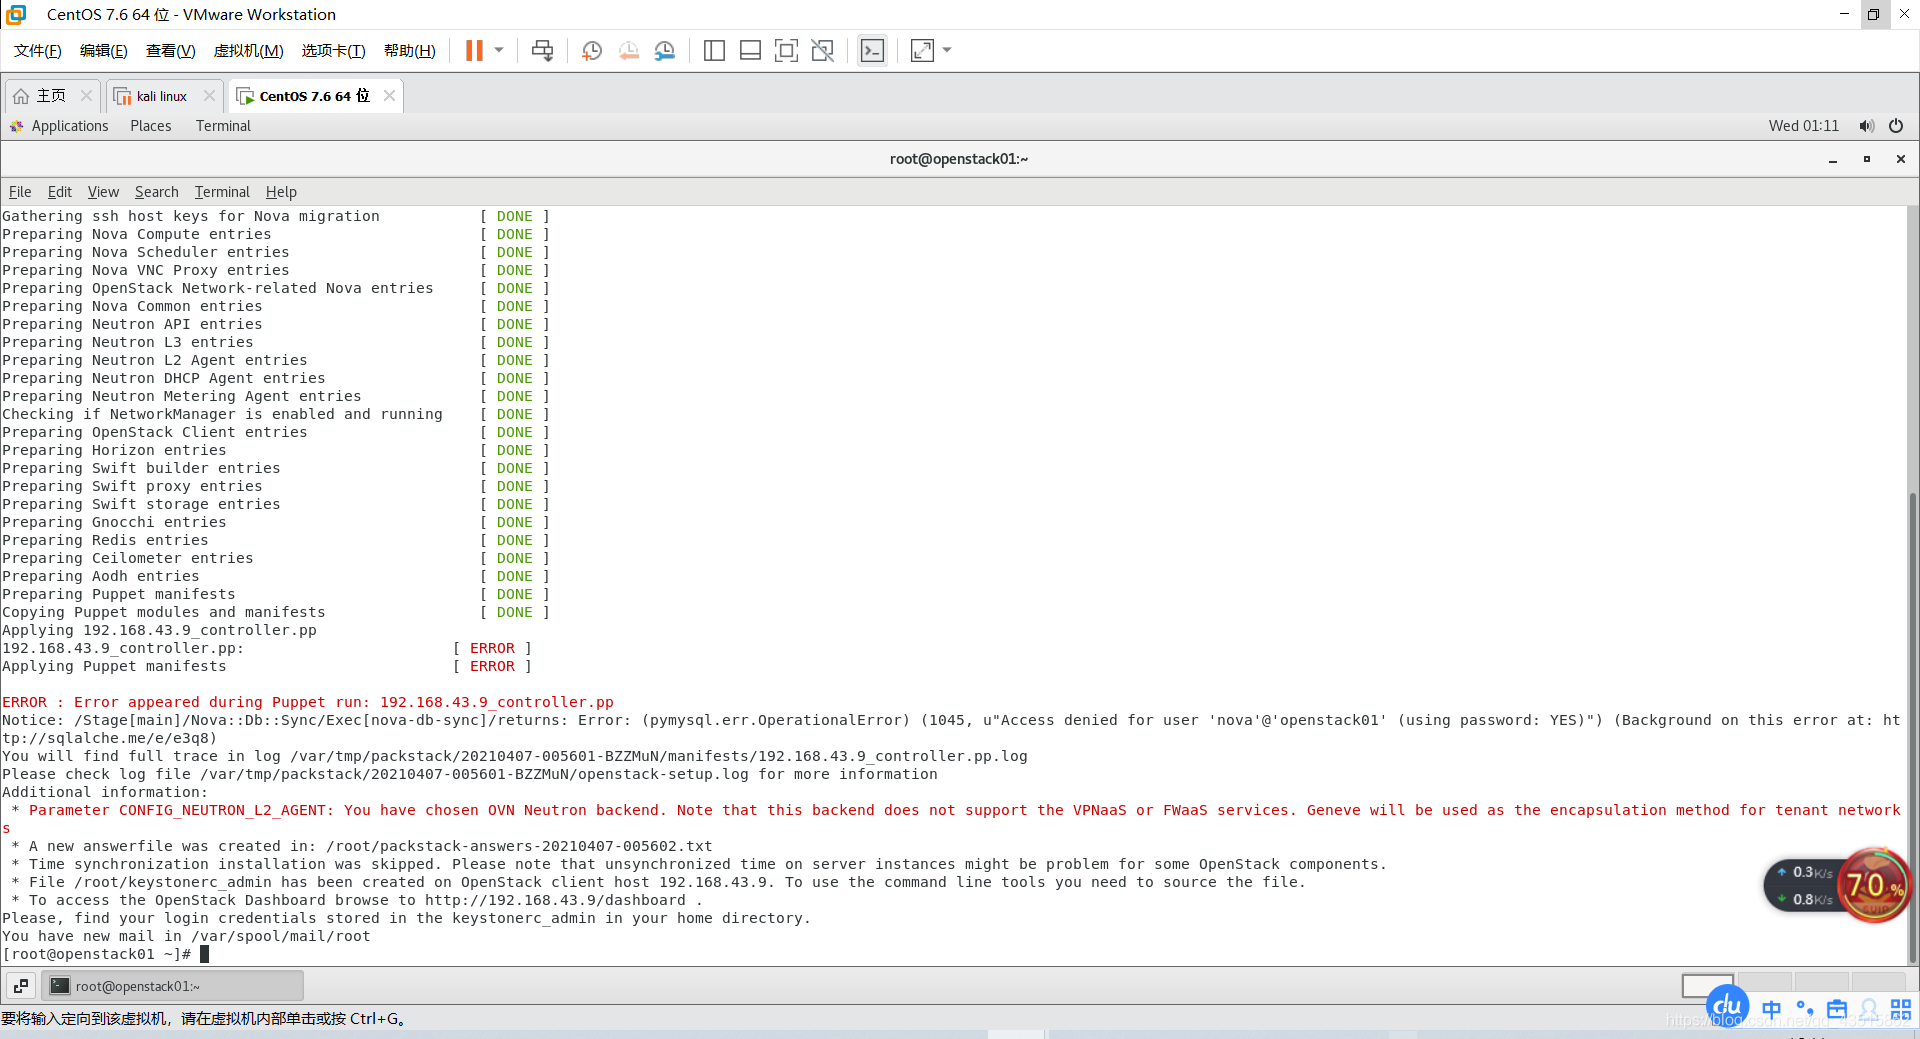Open the power options dropdown arrow beside pause
The width and height of the screenshot is (1920, 1039).
pos(499,50)
